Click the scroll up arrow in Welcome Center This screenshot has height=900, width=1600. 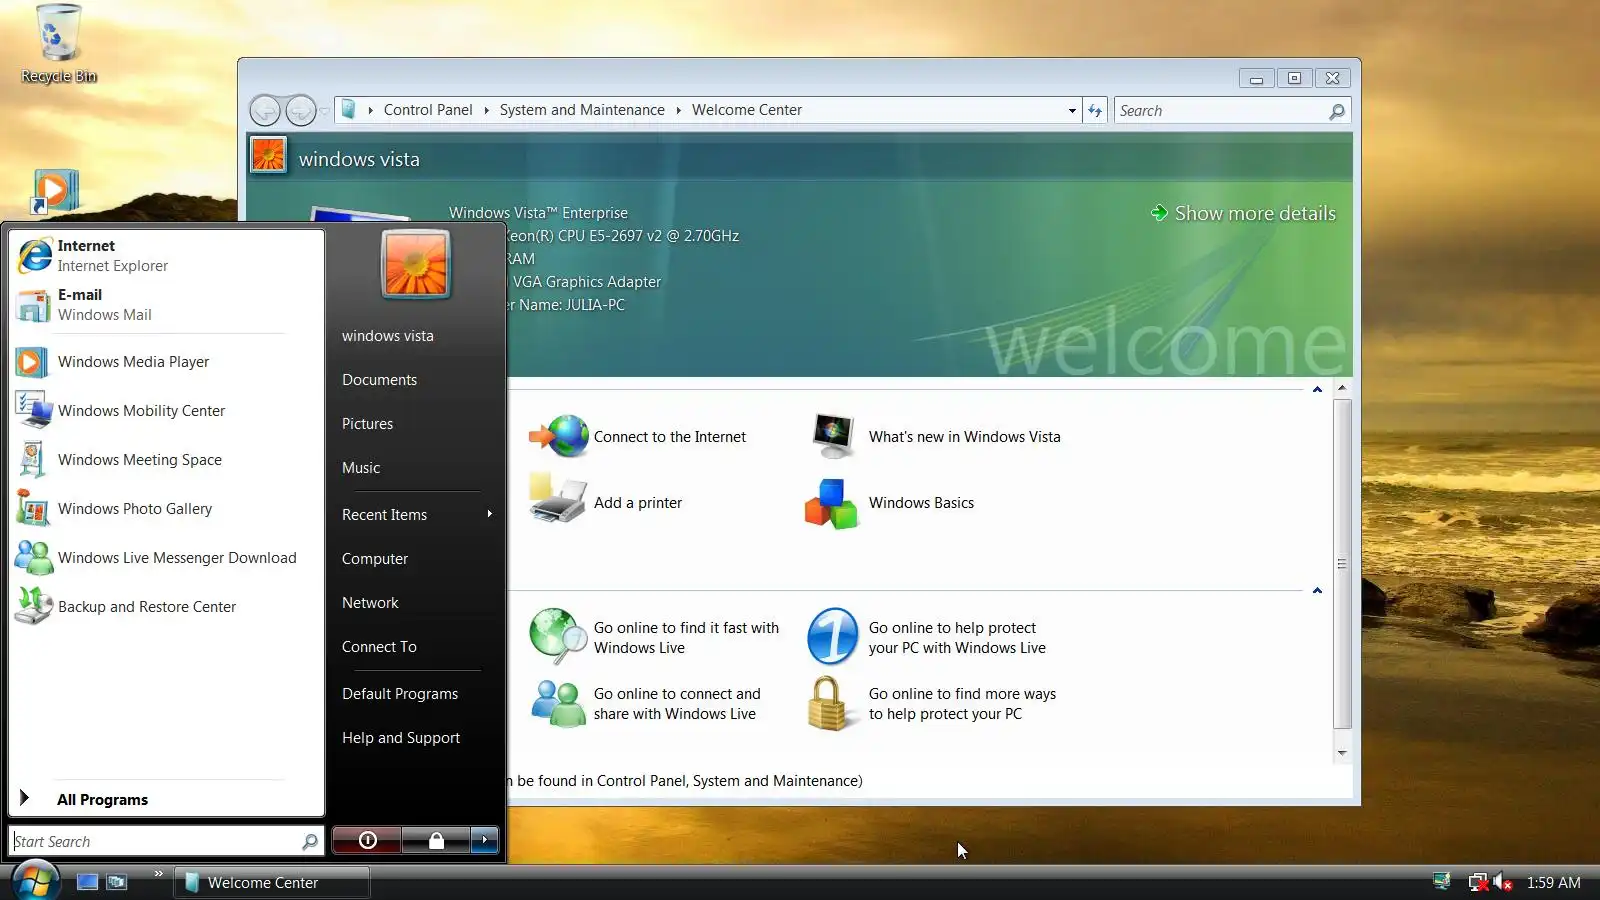pyautogui.click(x=1342, y=387)
